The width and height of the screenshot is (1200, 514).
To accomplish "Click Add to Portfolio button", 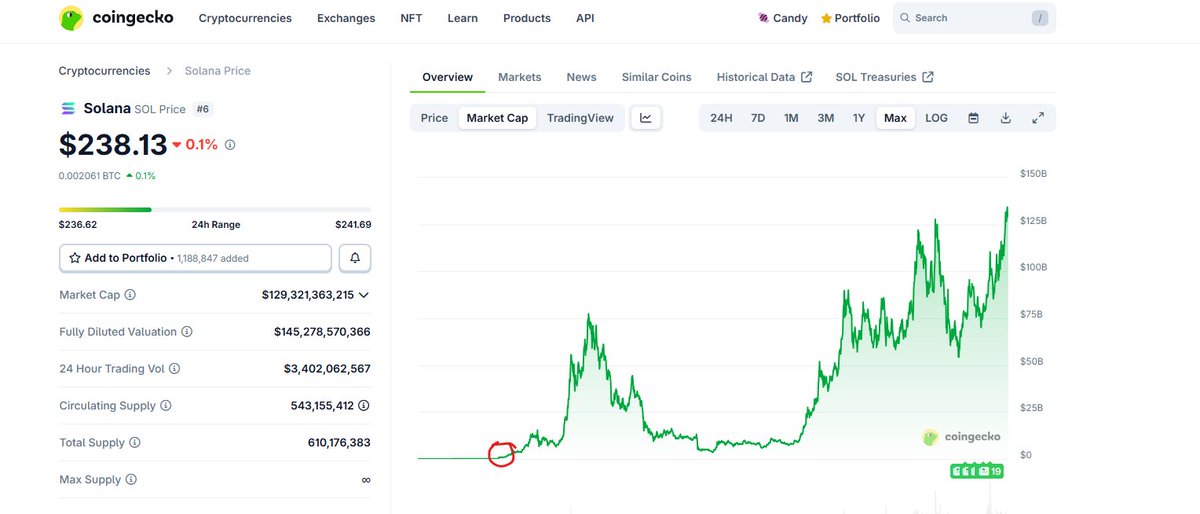I will [195, 258].
